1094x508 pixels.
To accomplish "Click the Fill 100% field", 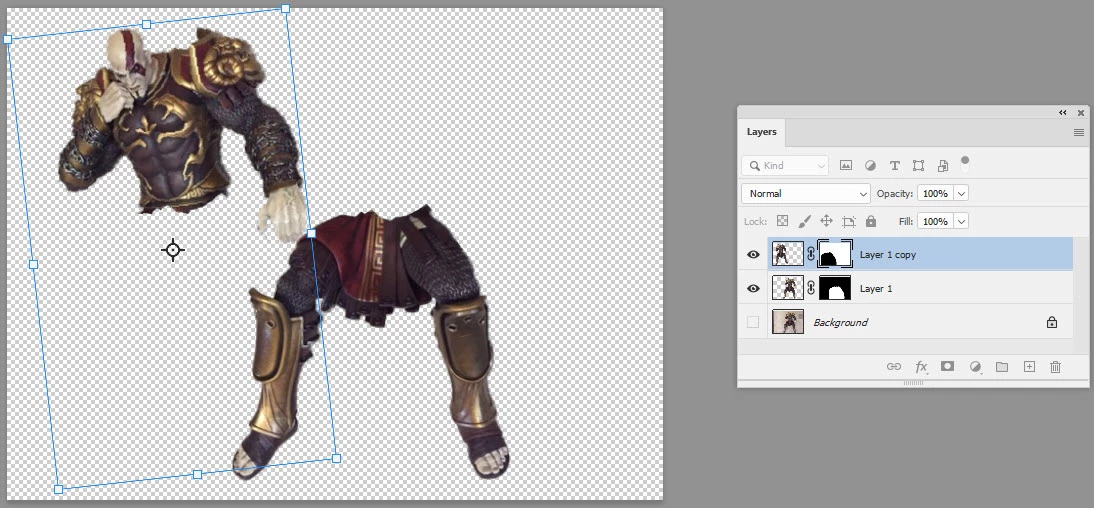I will click(x=935, y=221).
